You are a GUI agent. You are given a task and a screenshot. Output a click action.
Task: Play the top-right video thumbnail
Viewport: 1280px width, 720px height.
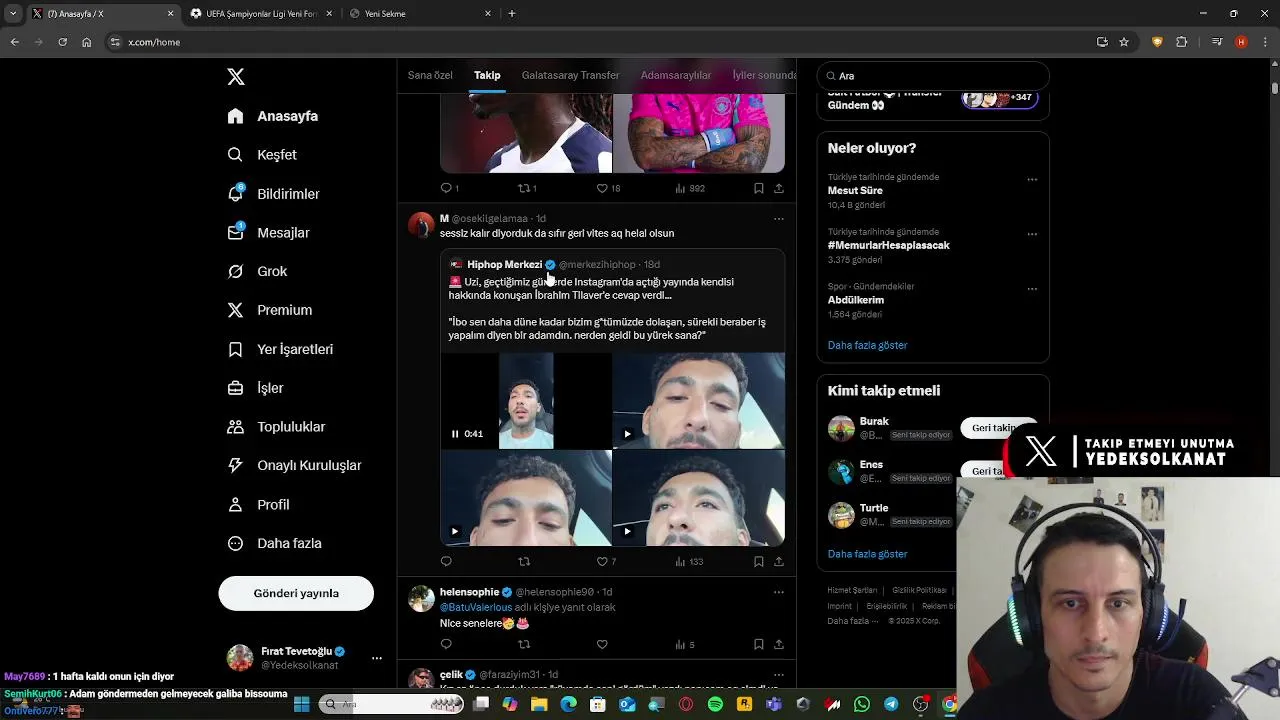(x=627, y=434)
